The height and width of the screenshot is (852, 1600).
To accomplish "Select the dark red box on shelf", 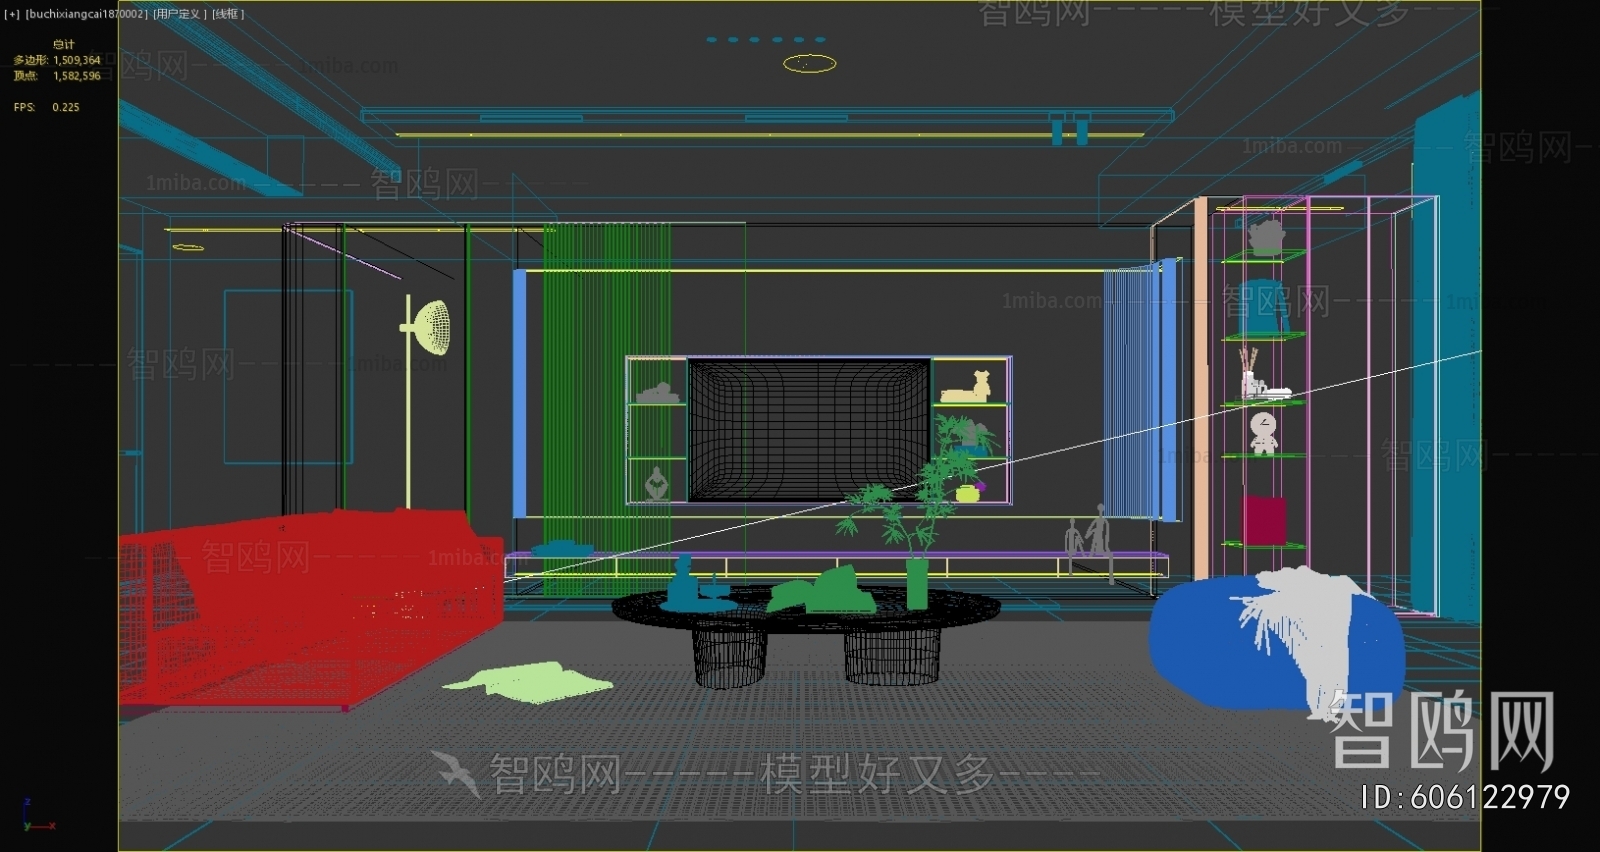I will pos(1265,521).
